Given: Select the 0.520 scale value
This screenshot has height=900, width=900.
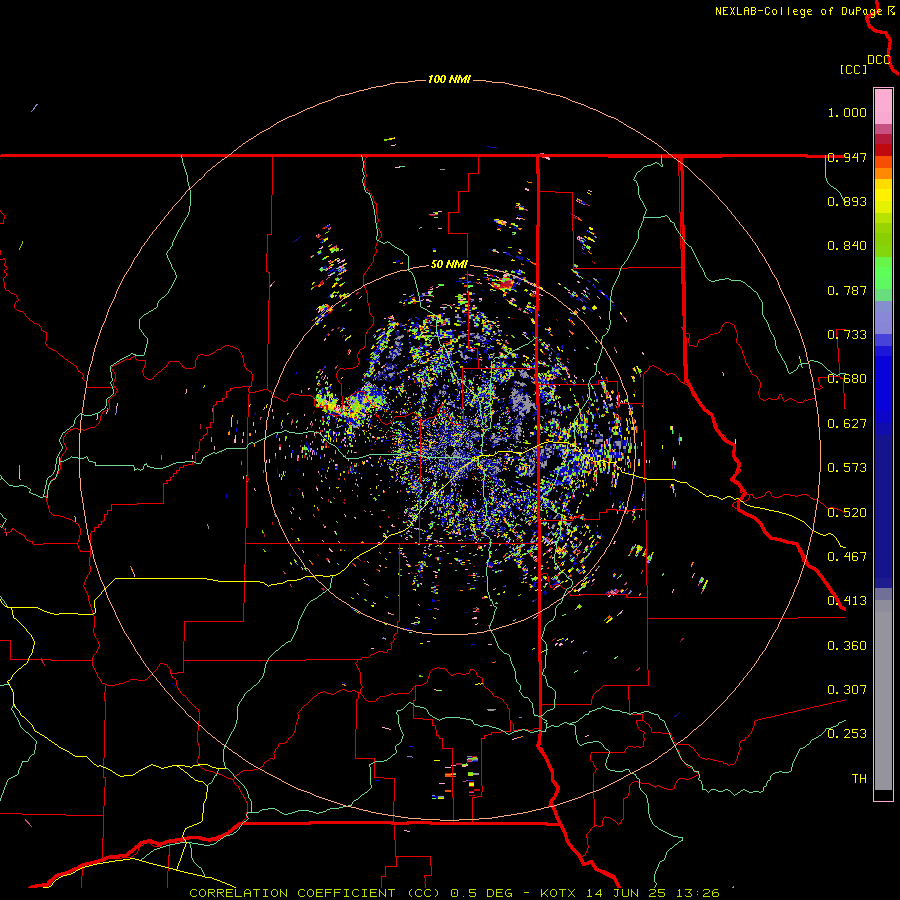Looking at the screenshot, I should point(847,513).
